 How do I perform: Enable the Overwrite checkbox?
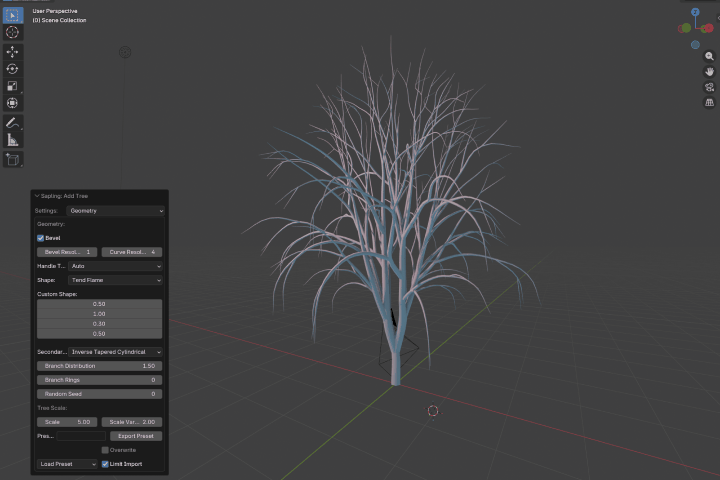pos(105,450)
